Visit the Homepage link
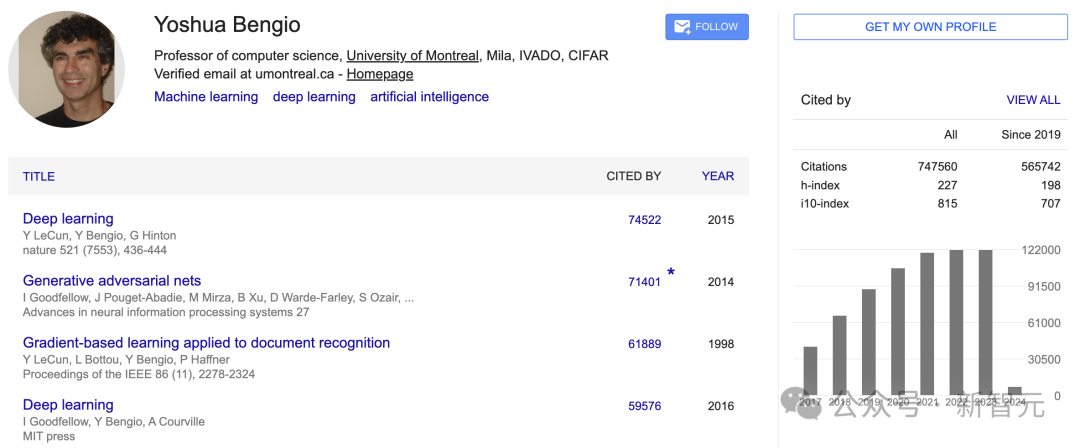The width and height of the screenshot is (1080, 448). [x=380, y=74]
